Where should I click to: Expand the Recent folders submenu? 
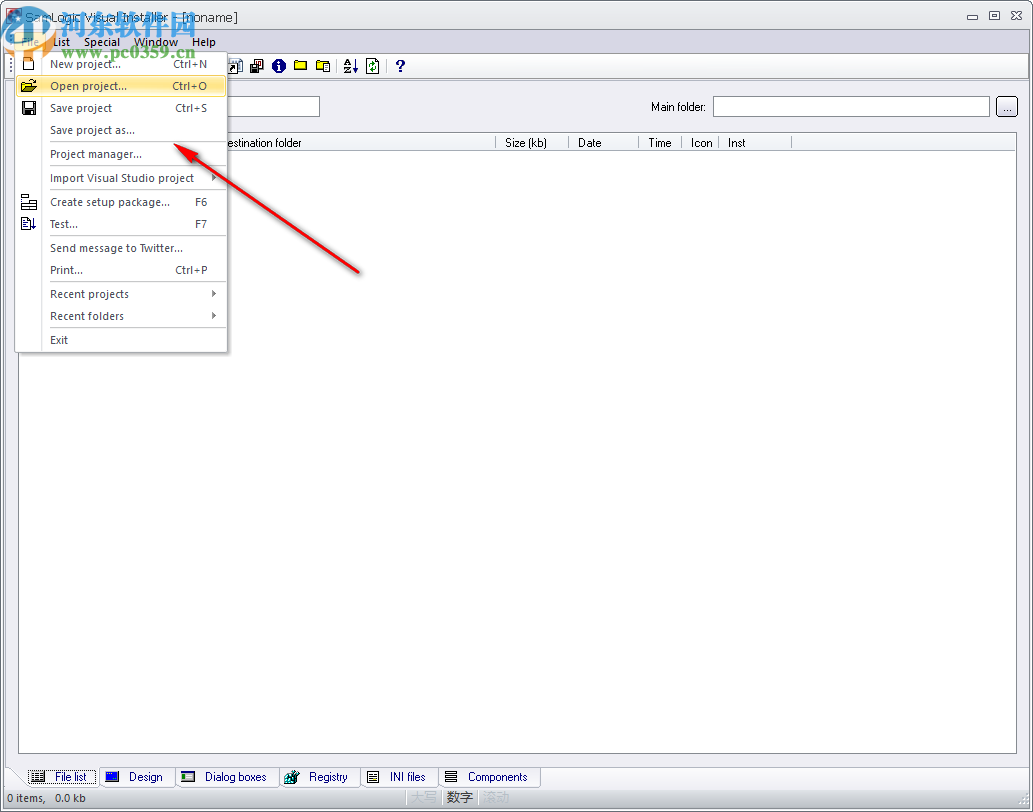87,316
